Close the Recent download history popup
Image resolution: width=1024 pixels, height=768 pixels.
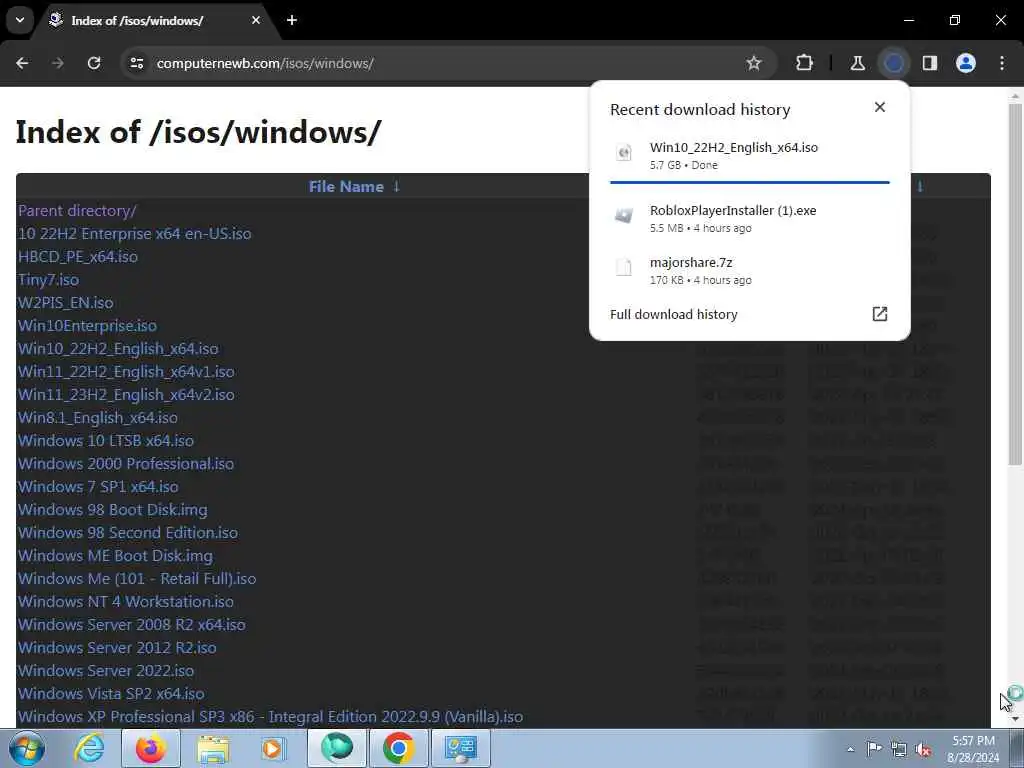tap(880, 107)
